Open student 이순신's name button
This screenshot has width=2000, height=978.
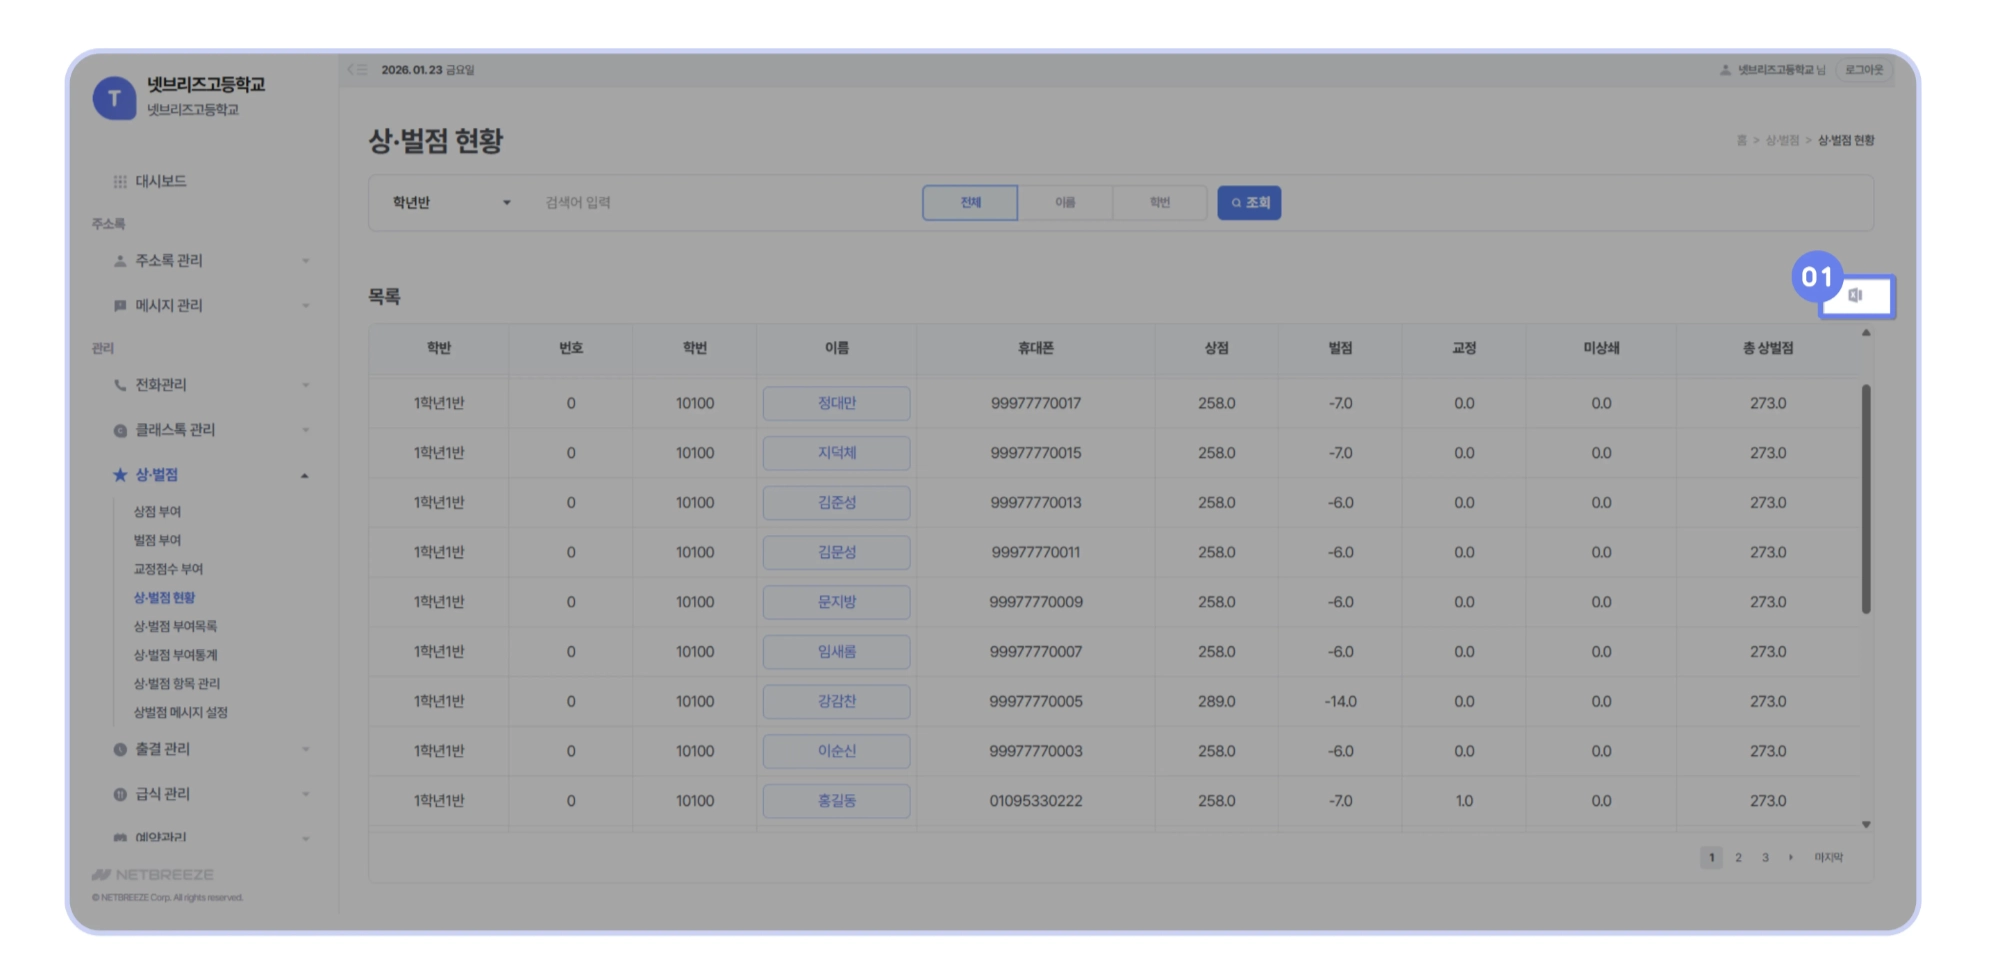pos(836,751)
